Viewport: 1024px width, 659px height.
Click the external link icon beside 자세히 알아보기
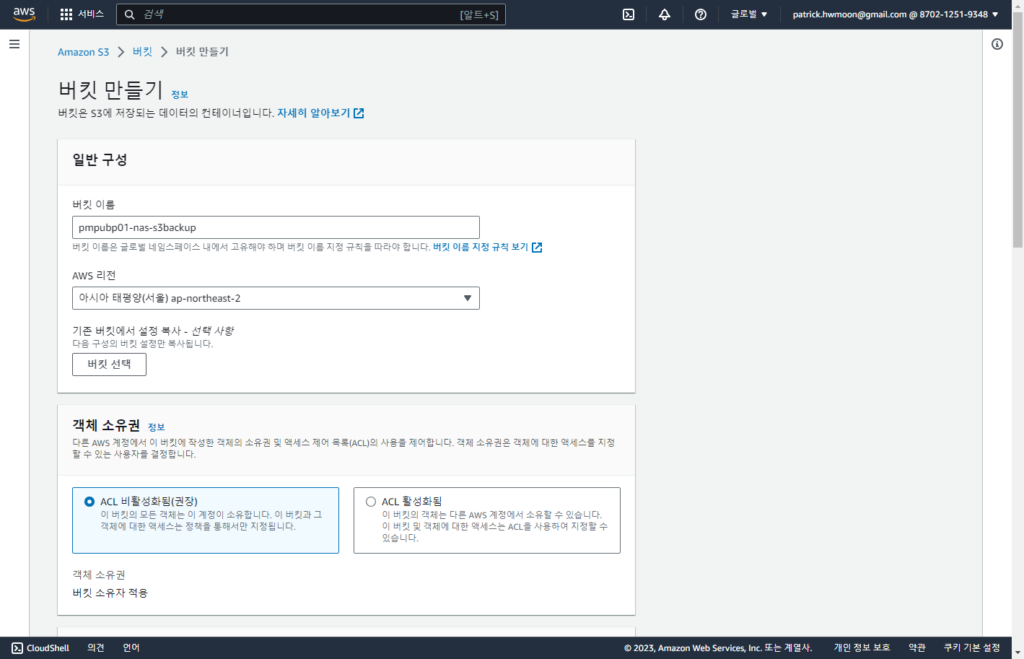(x=359, y=113)
